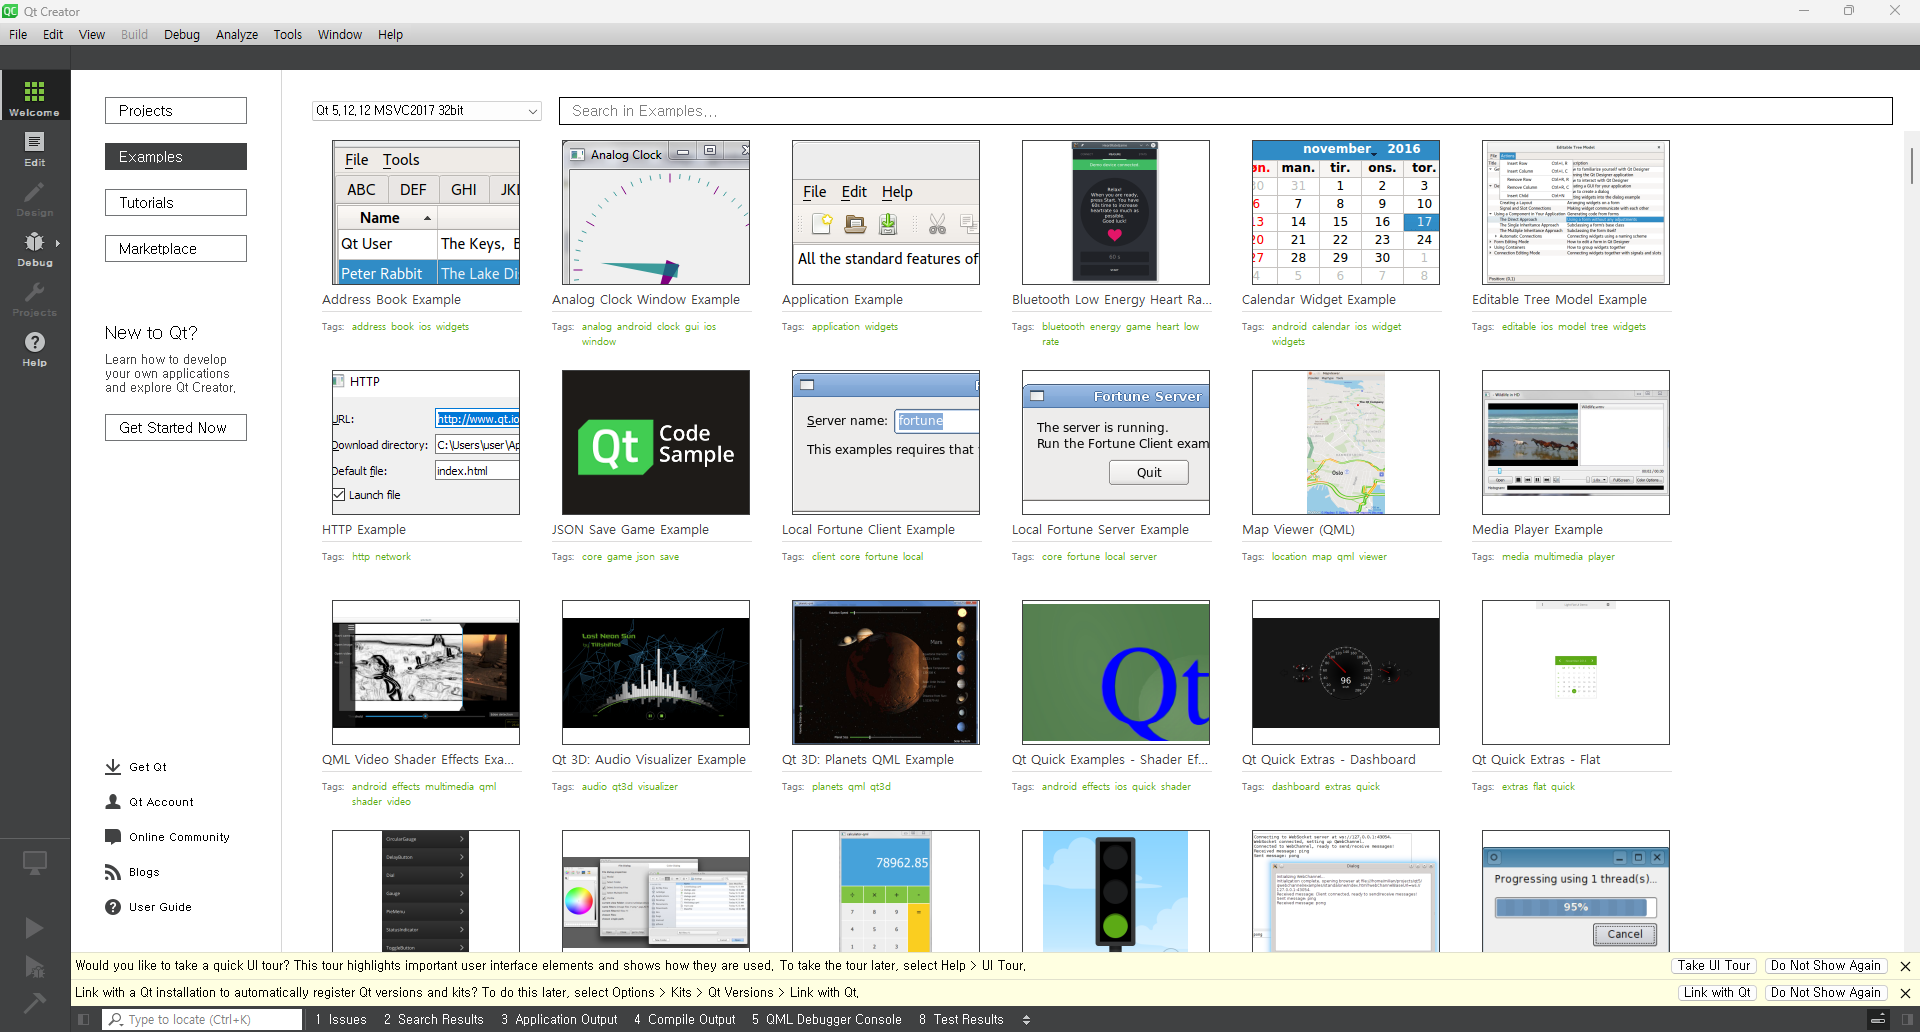The width and height of the screenshot is (1920, 1032).
Task: Open Help mode in the left sidebar
Action: pos(35,348)
